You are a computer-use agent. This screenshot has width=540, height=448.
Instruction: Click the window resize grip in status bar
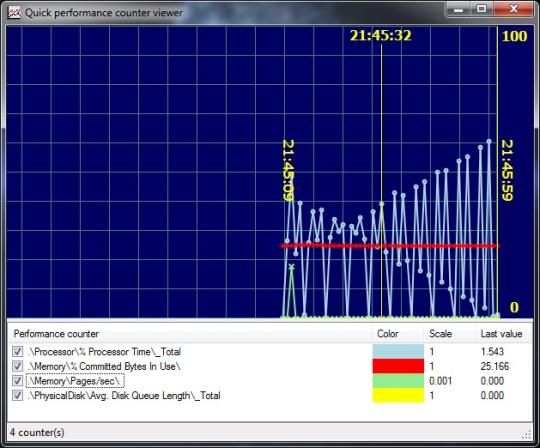(527, 435)
